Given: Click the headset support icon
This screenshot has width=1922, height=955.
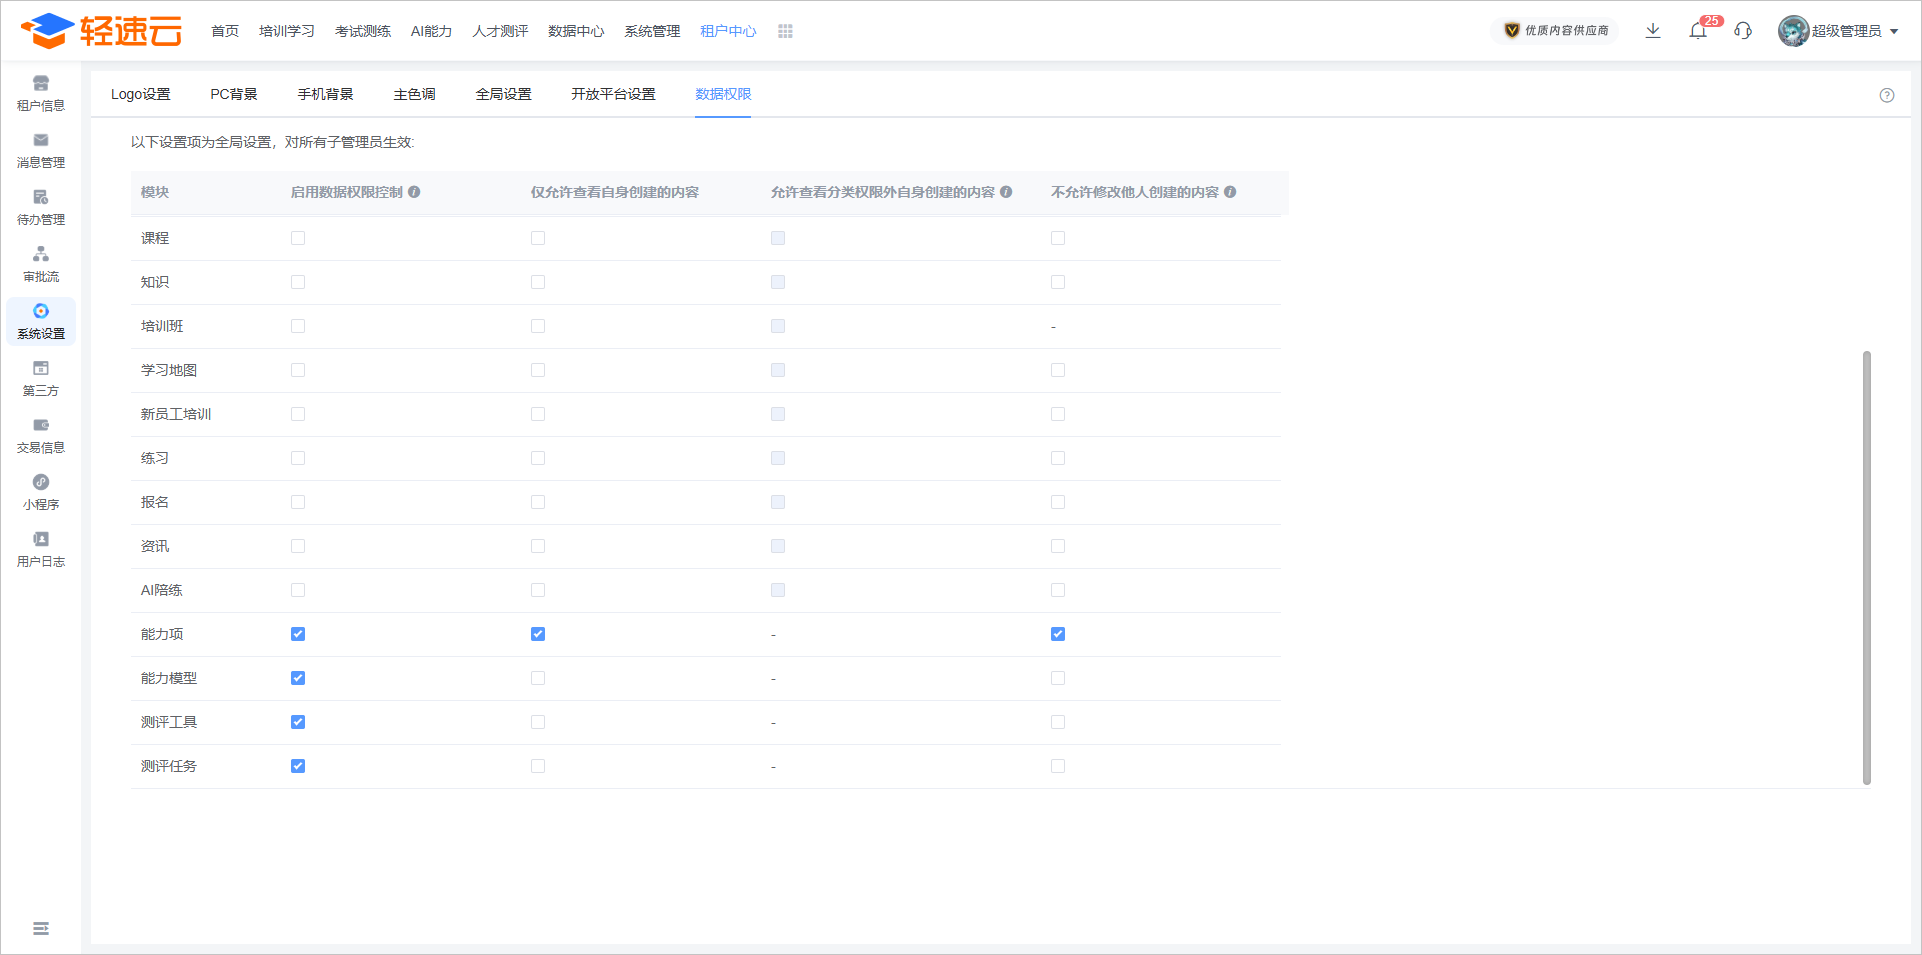Looking at the screenshot, I should tap(1743, 31).
